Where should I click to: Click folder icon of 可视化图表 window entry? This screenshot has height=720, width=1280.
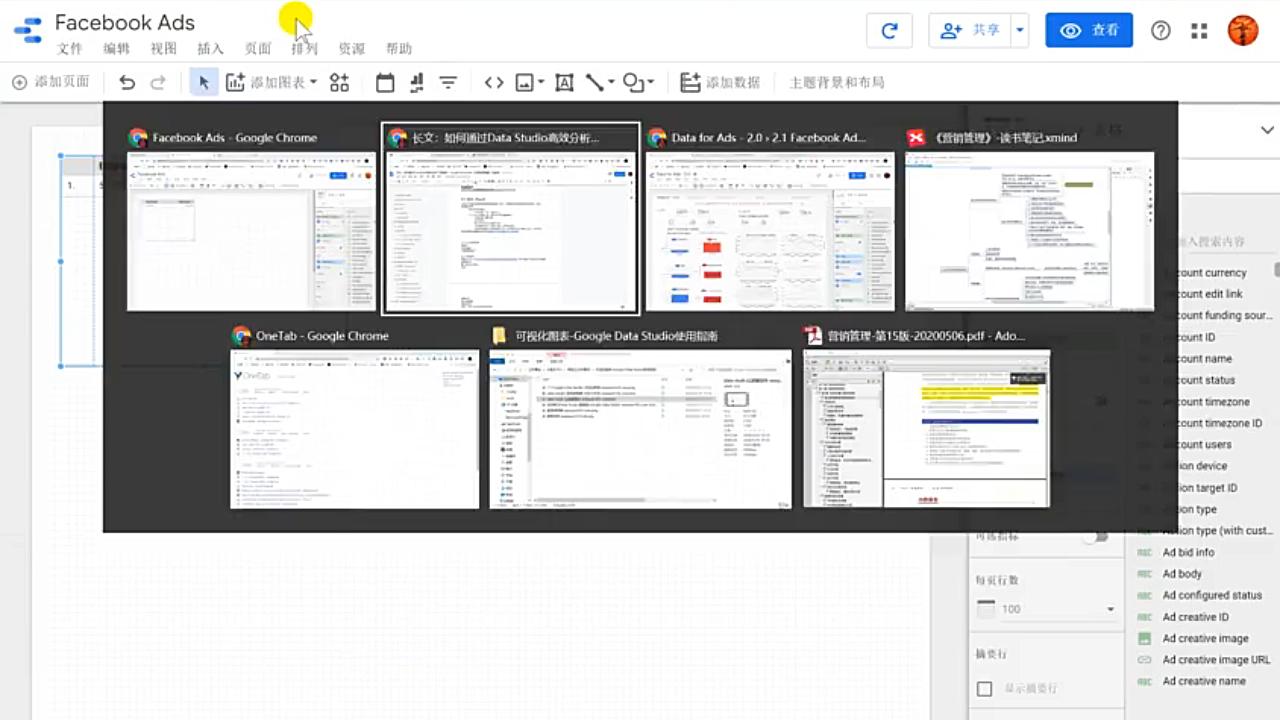pos(500,336)
